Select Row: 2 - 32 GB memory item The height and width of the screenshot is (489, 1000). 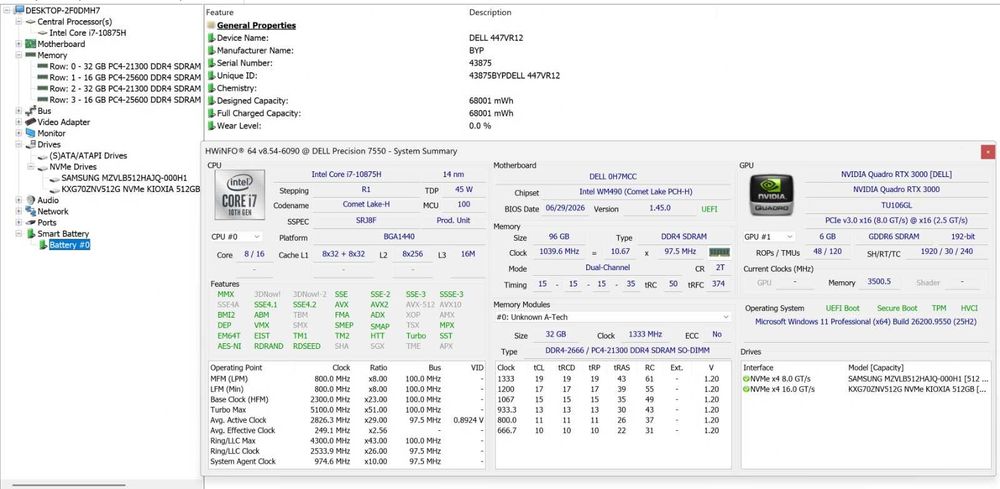(x=125, y=89)
